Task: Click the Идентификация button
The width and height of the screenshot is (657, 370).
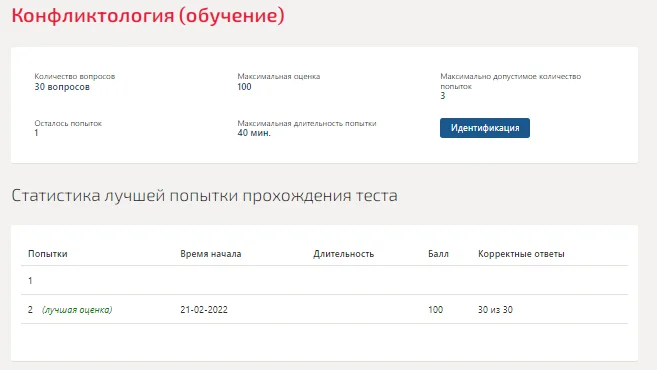Action: coord(485,128)
